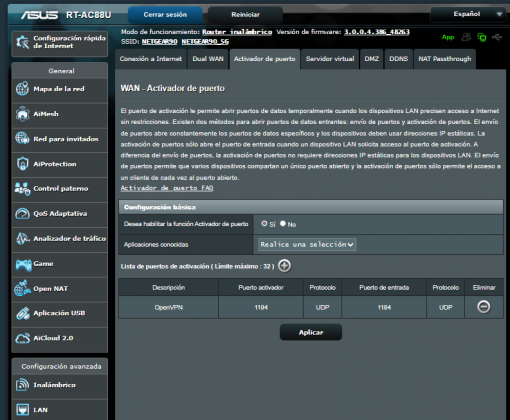Open the Game controller icon
This screenshot has height=420, width=510.
point(23,264)
